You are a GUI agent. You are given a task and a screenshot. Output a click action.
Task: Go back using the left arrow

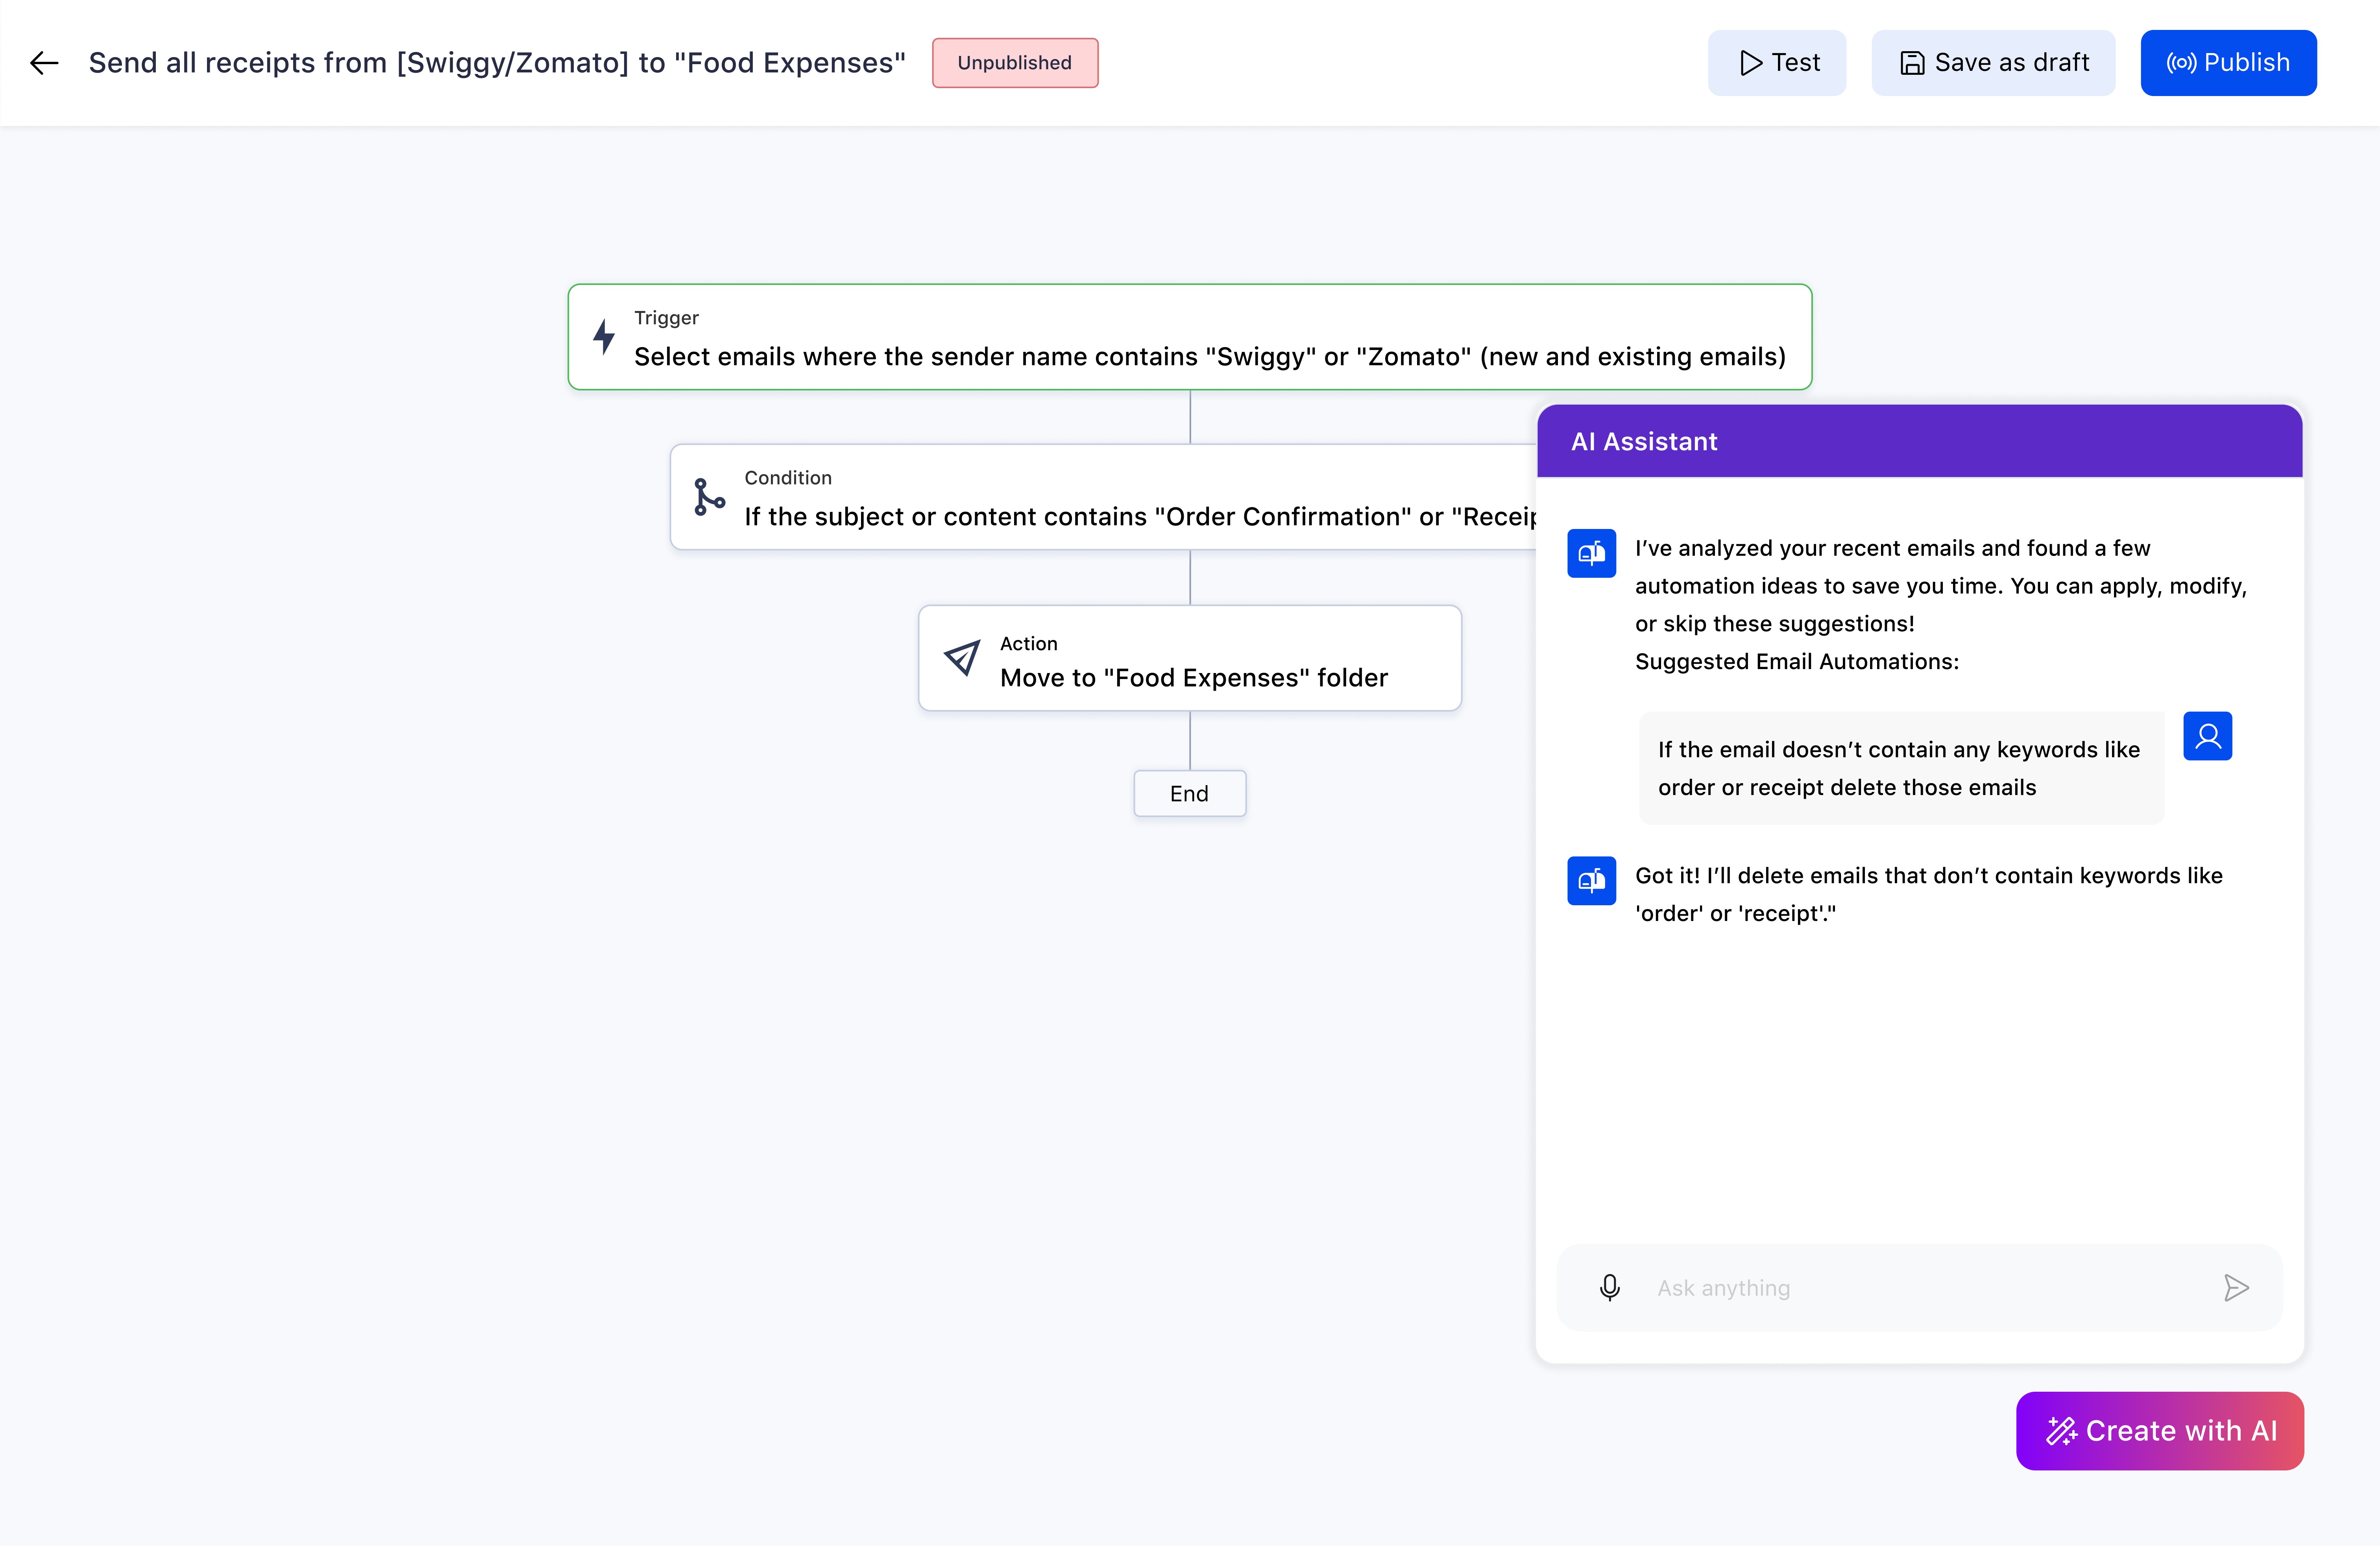coord(44,63)
